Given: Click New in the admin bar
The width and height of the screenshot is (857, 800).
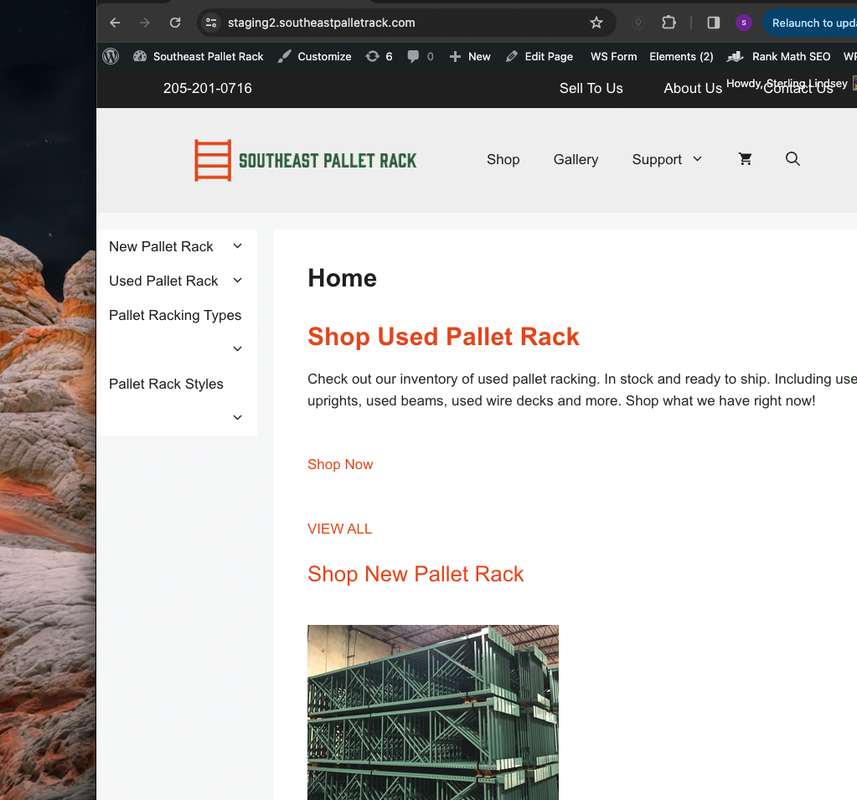Looking at the screenshot, I should (470, 56).
